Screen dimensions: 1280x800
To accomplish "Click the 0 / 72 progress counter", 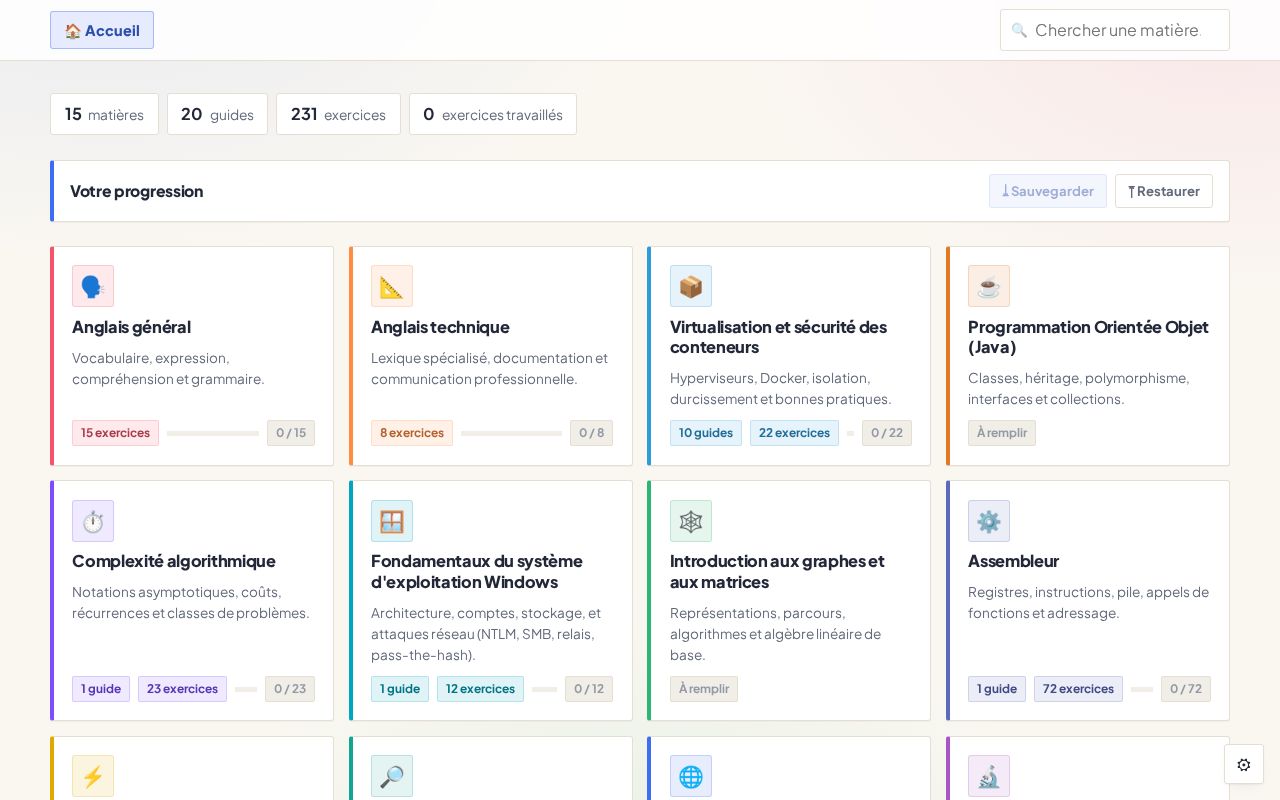I will pos(1186,689).
